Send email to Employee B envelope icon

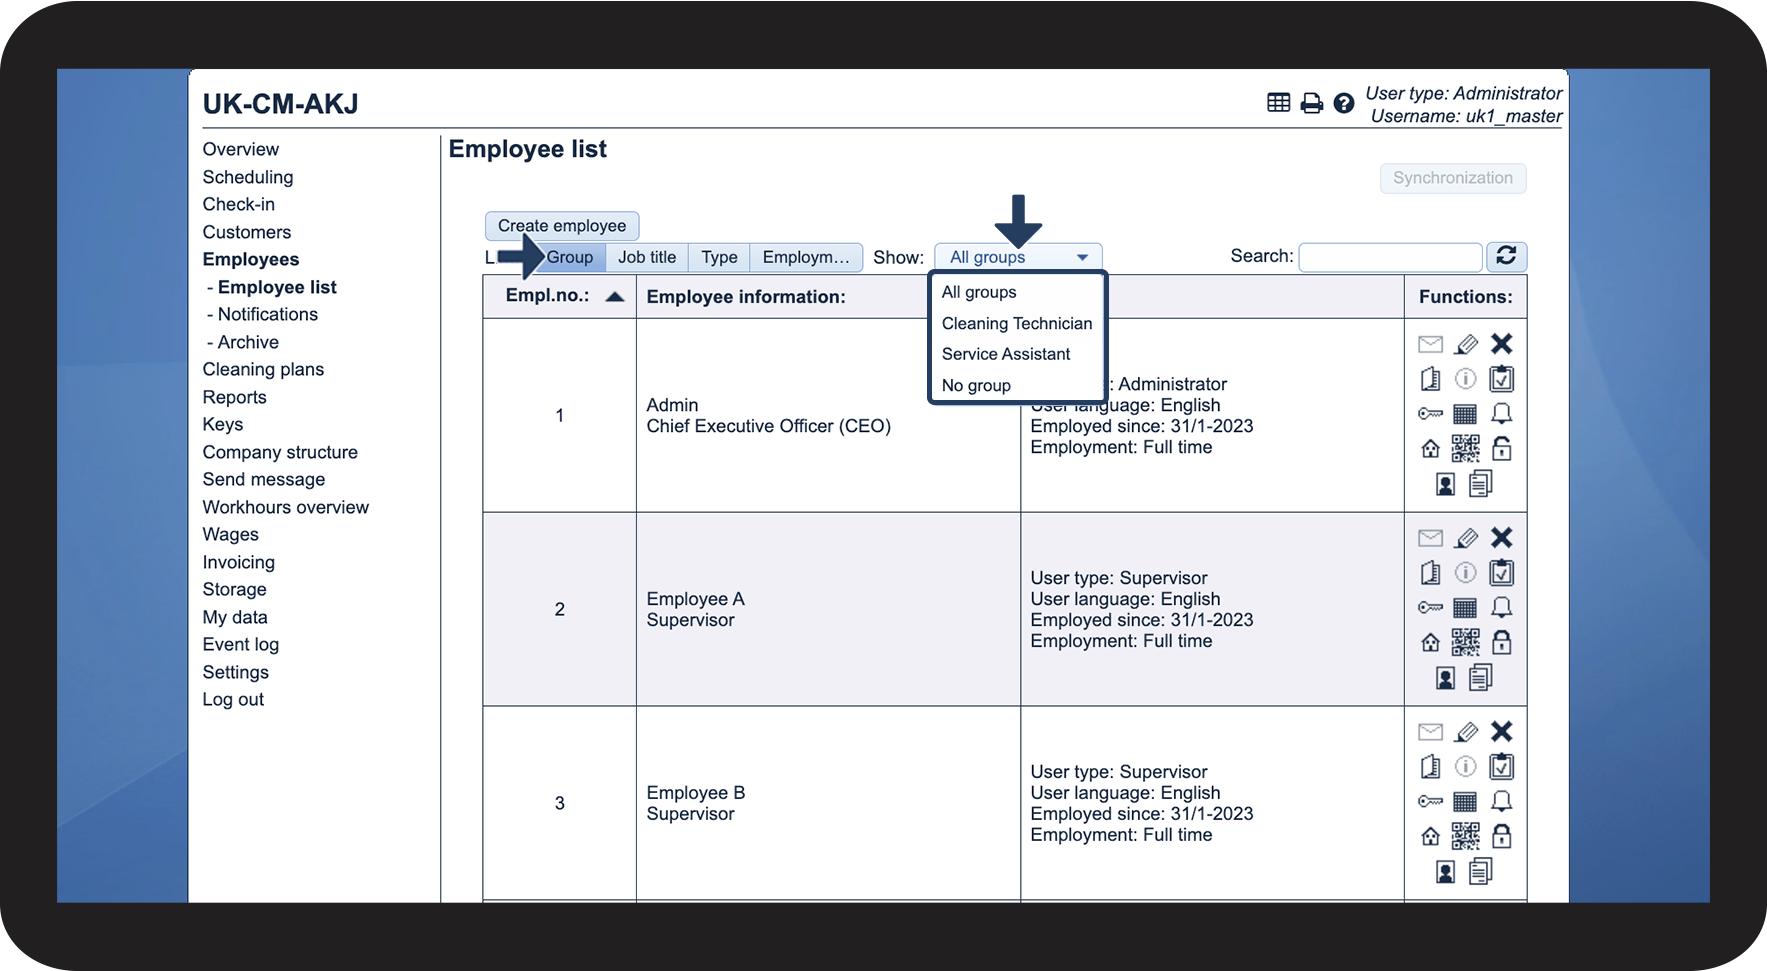[x=1430, y=732]
